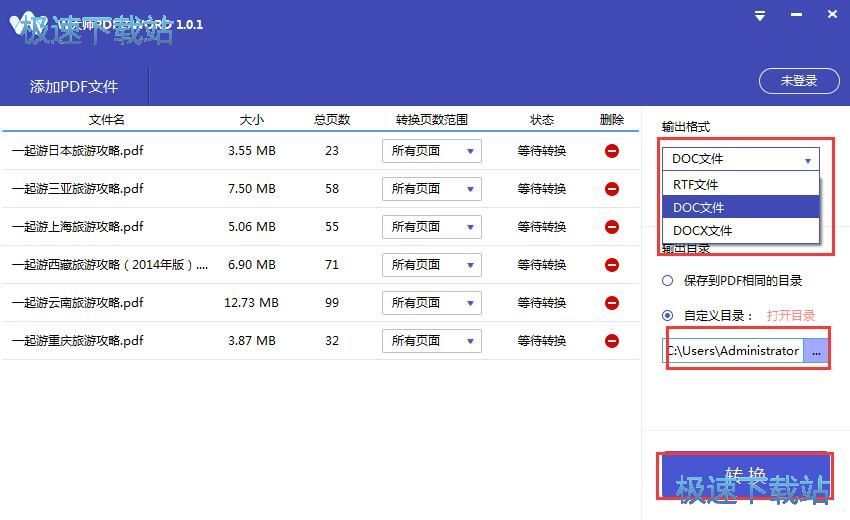Collapse the output format DOC文件 combo box
The image size is (850, 520).
740,159
